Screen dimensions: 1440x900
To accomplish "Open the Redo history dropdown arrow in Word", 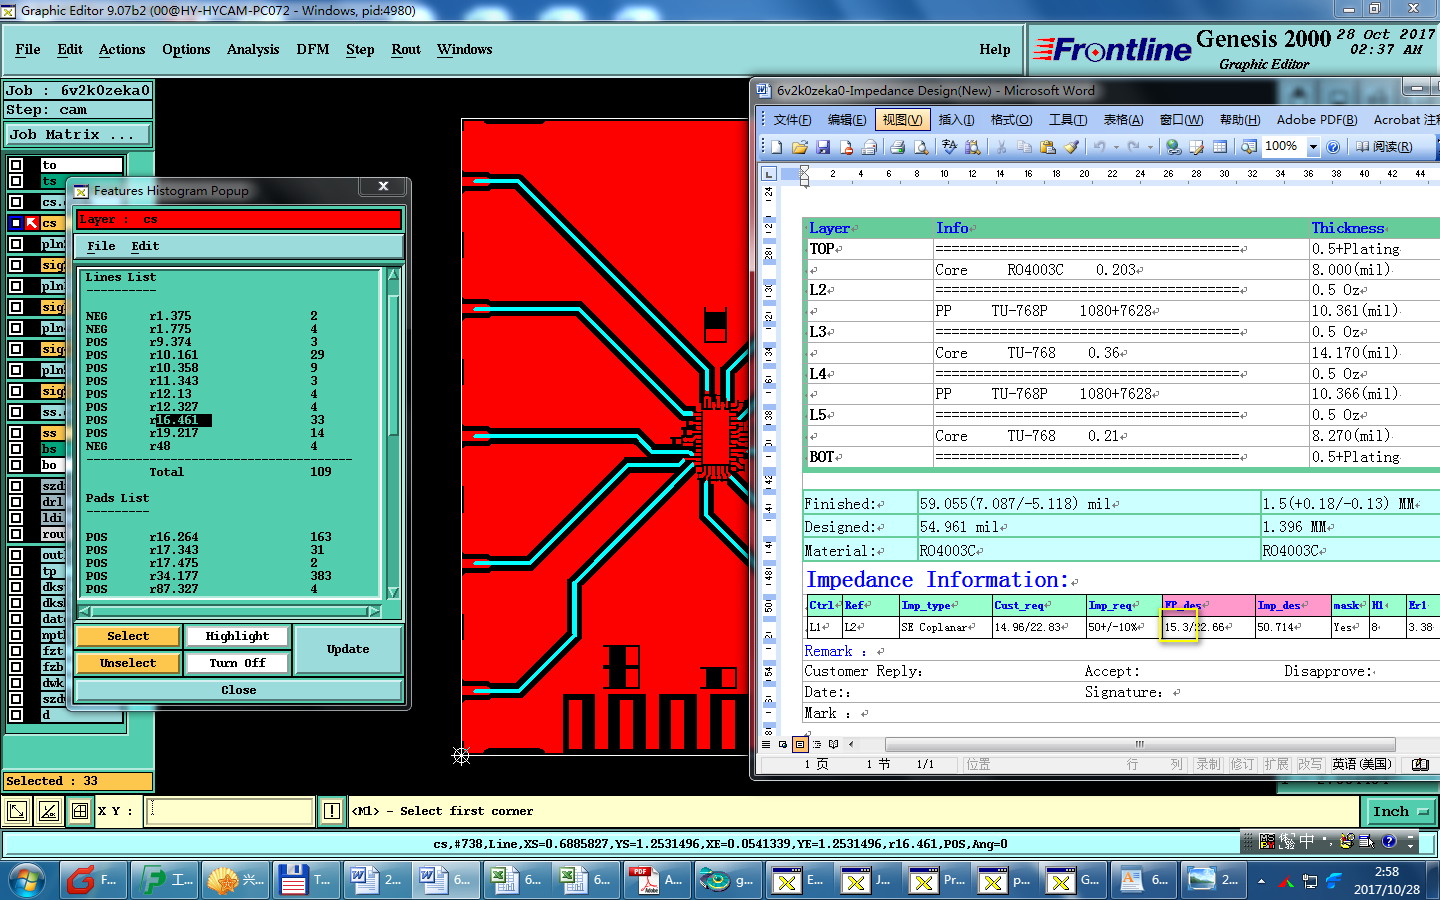I will click(x=1151, y=147).
